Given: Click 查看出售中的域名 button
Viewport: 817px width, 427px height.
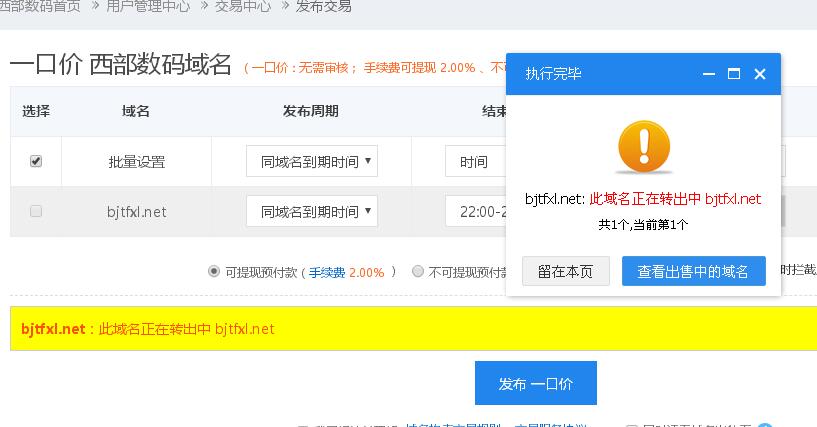Looking at the screenshot, I should (x=693, y=271).
